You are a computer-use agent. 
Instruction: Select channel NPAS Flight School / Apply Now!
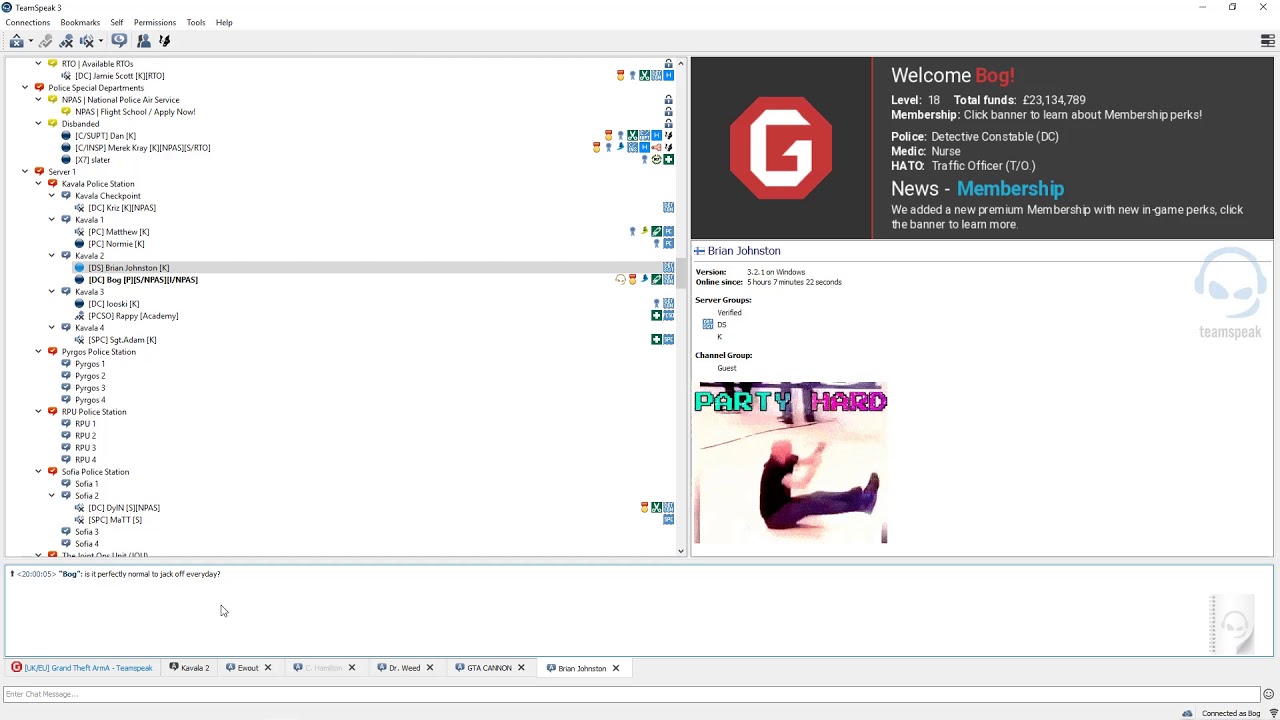point(135,112)
